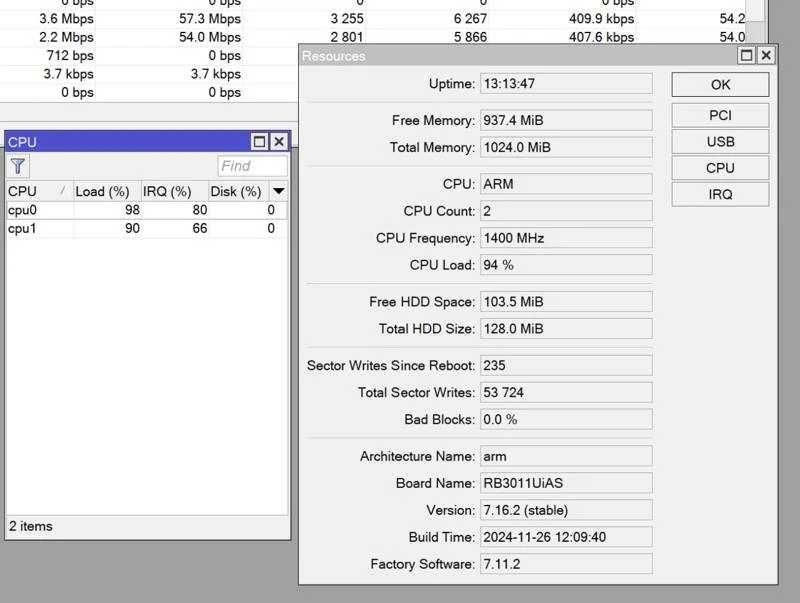The image size is (800, 603).
Task: Click OK in Resources window
Action: (x=720, y=84)
